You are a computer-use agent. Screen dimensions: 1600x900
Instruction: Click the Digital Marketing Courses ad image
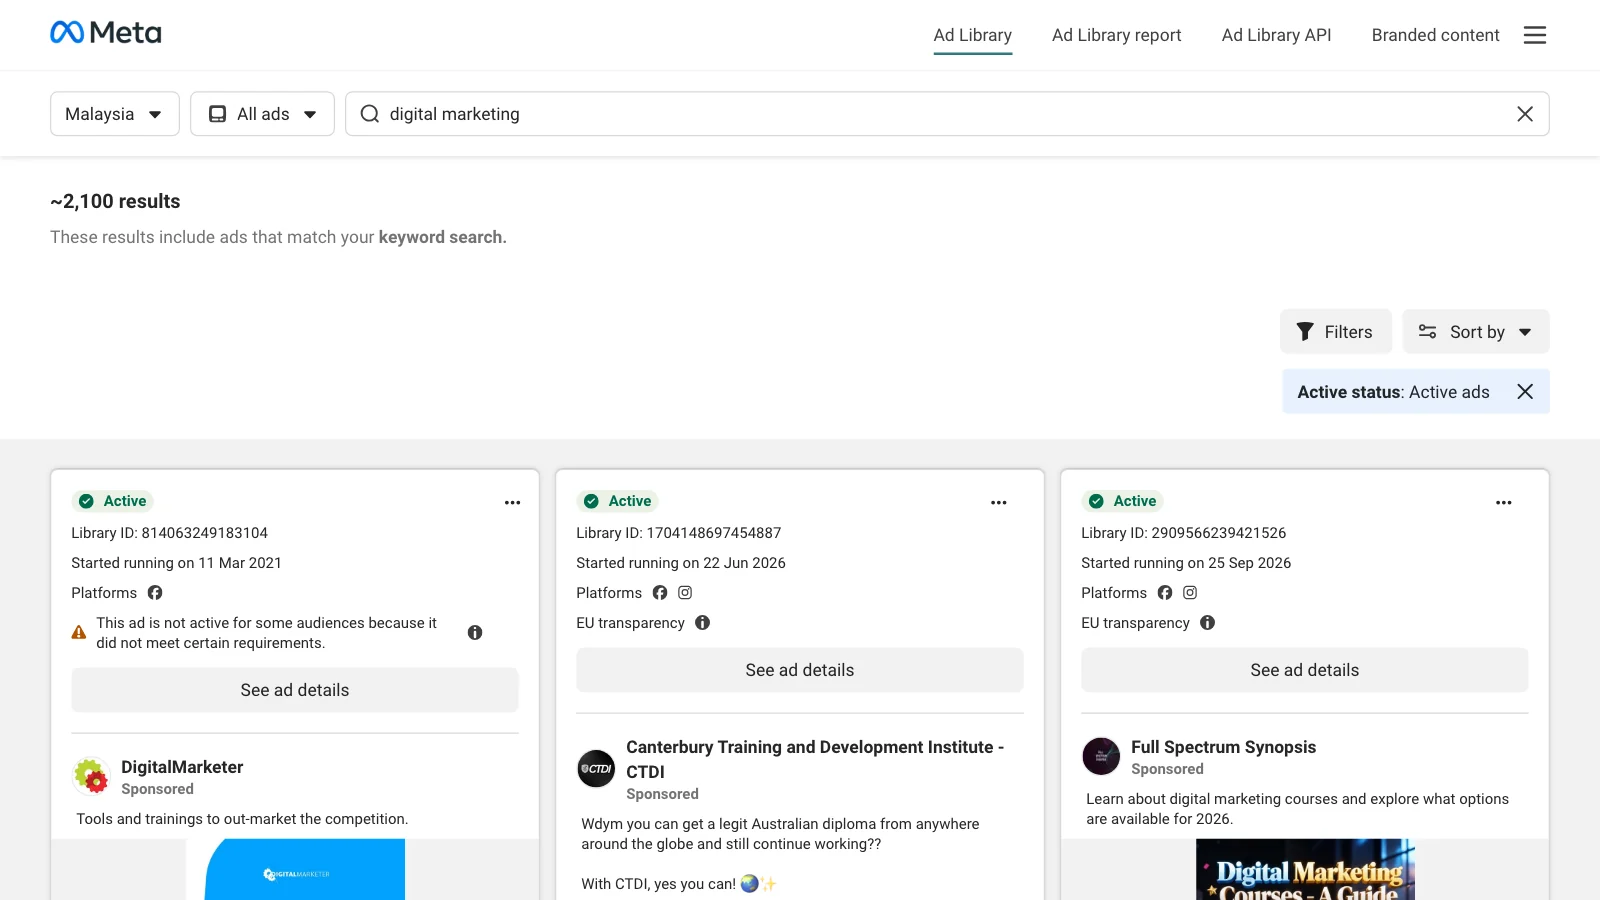pyautogui.click(x=1305, y=869)
